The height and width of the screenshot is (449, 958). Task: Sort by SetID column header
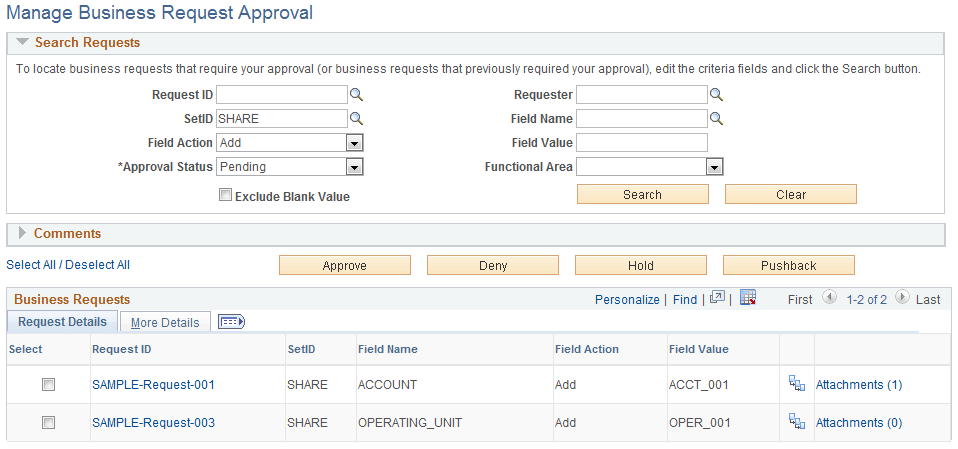pos(301,349)
